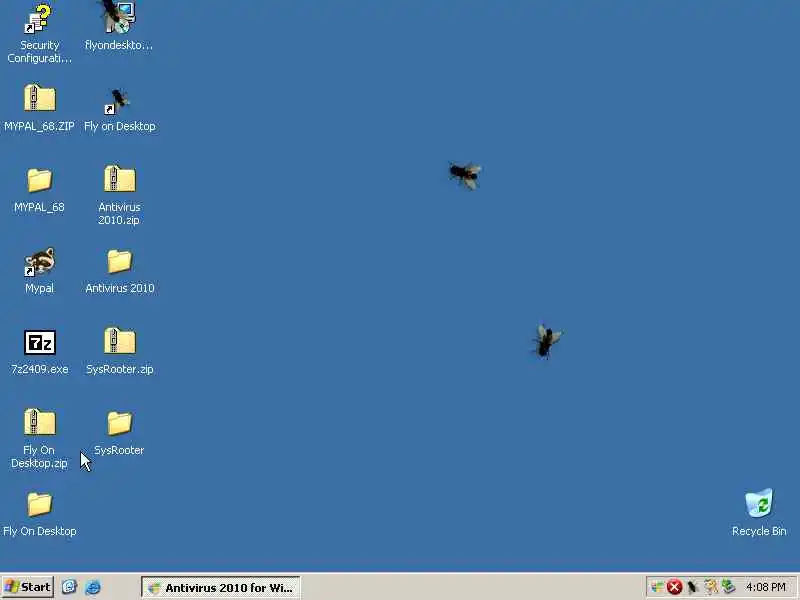The height and width of the screenshot is (600, 800).
Task: Select the MYPAL_68 folder icon
Action: click(39, 180)
